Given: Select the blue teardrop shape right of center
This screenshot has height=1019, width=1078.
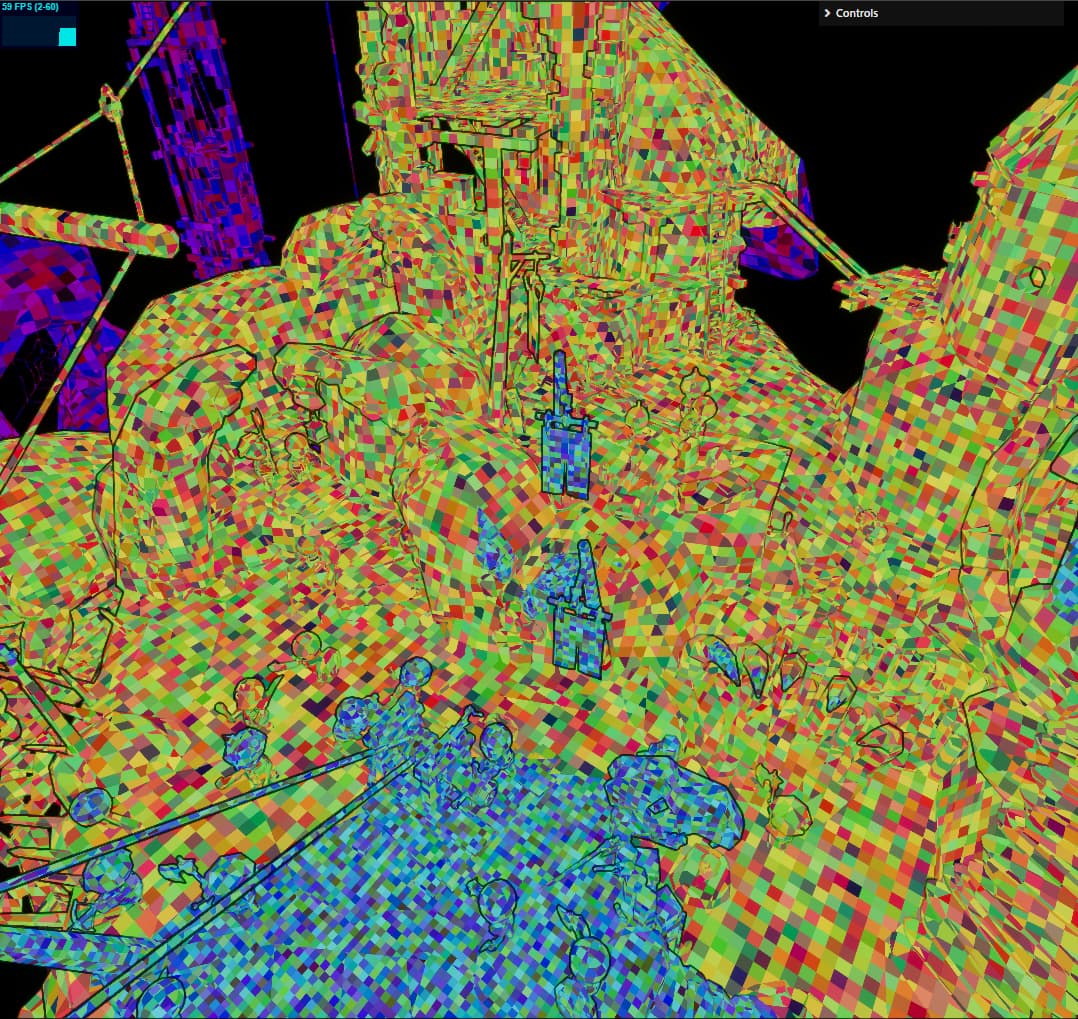Looking at the screenshot, I should [722, 661].
